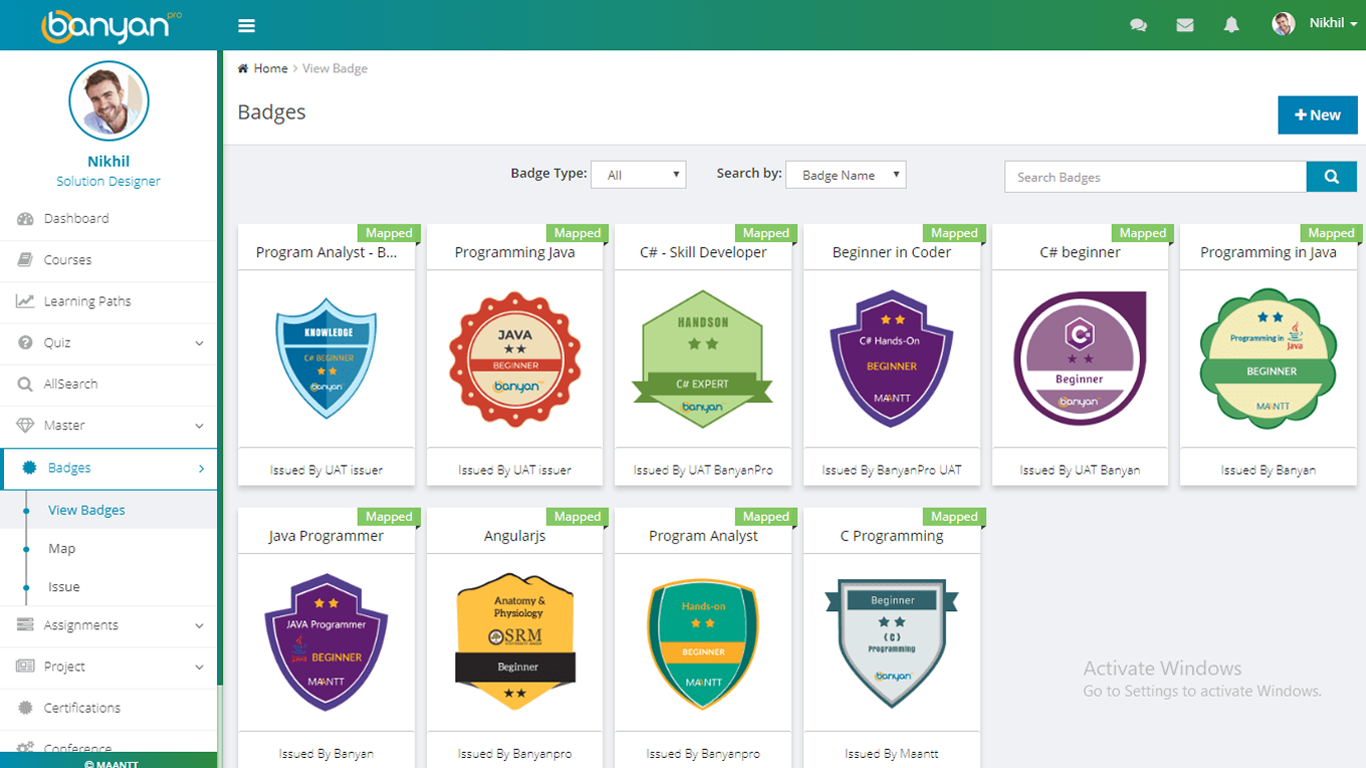Image resolution: width=1366 pixels, height=768 pixels.
Task: Select the Map submenu item
Action: click(x=108, y=548)
